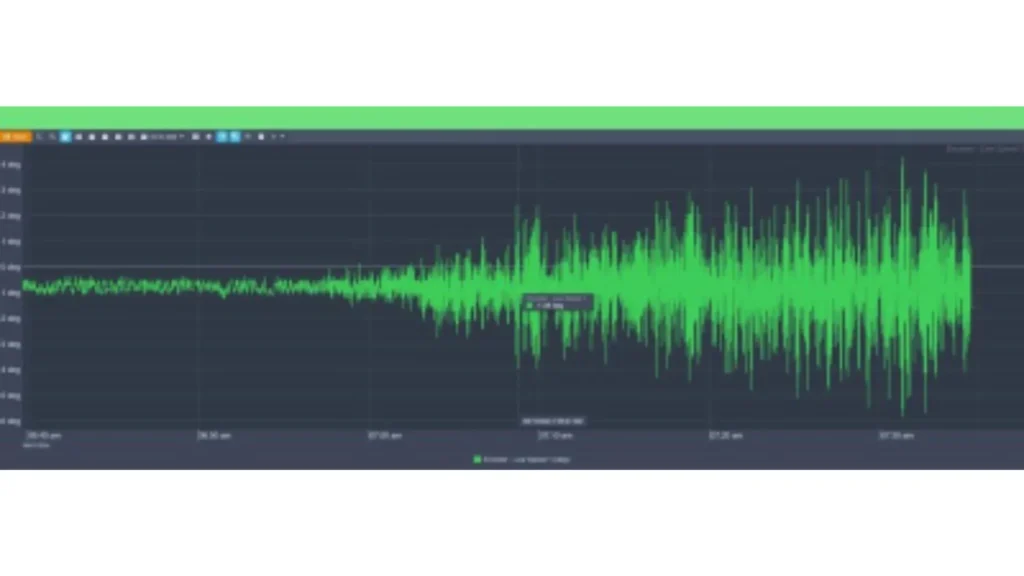Click the grid display icon in the toolbar

pyautogui.click(x=119, y=136)
